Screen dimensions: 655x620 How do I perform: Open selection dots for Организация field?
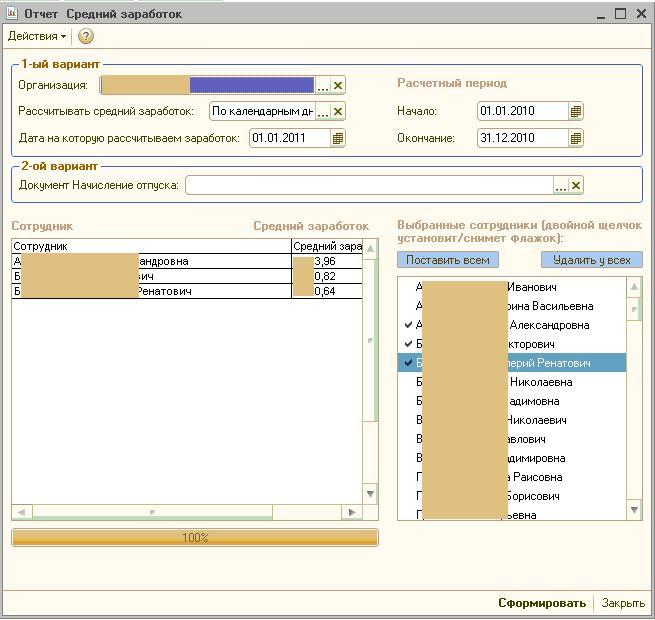(x=323, y=86)
